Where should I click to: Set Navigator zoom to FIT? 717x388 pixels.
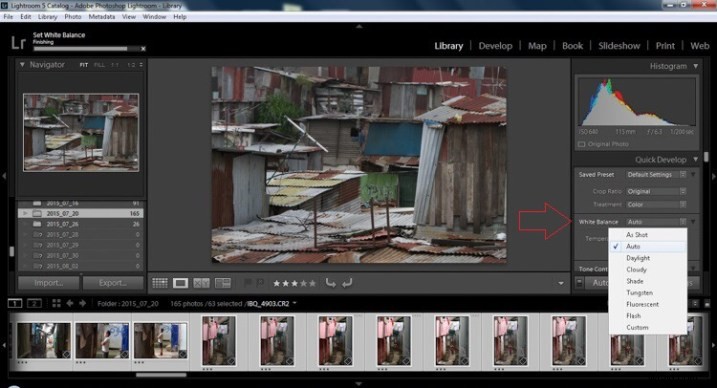[x=84, y=65]
